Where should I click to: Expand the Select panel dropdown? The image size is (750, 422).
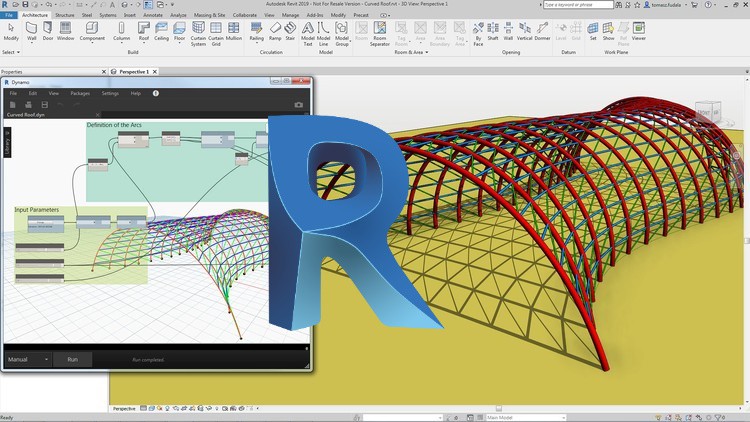click(x=11, y=52)
